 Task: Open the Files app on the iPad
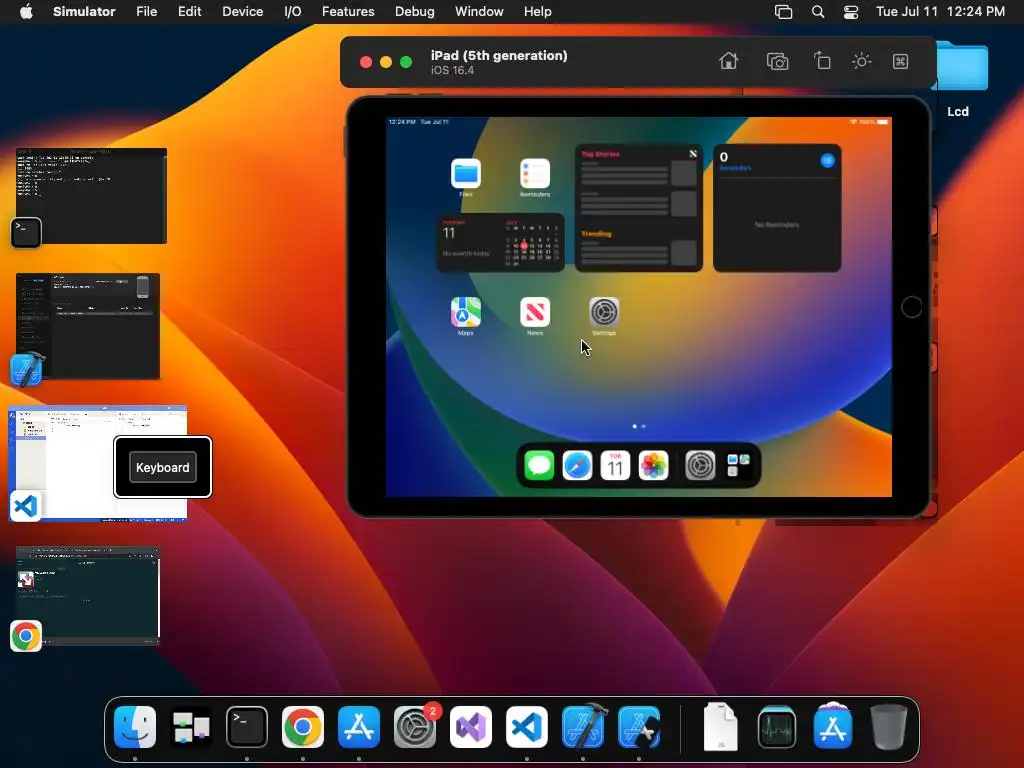(x=466, y=174)
